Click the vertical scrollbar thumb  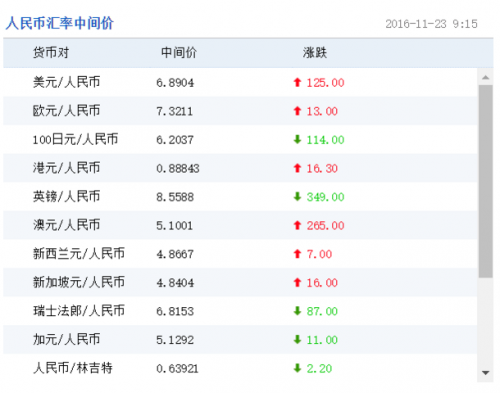[x=486, y=181]
